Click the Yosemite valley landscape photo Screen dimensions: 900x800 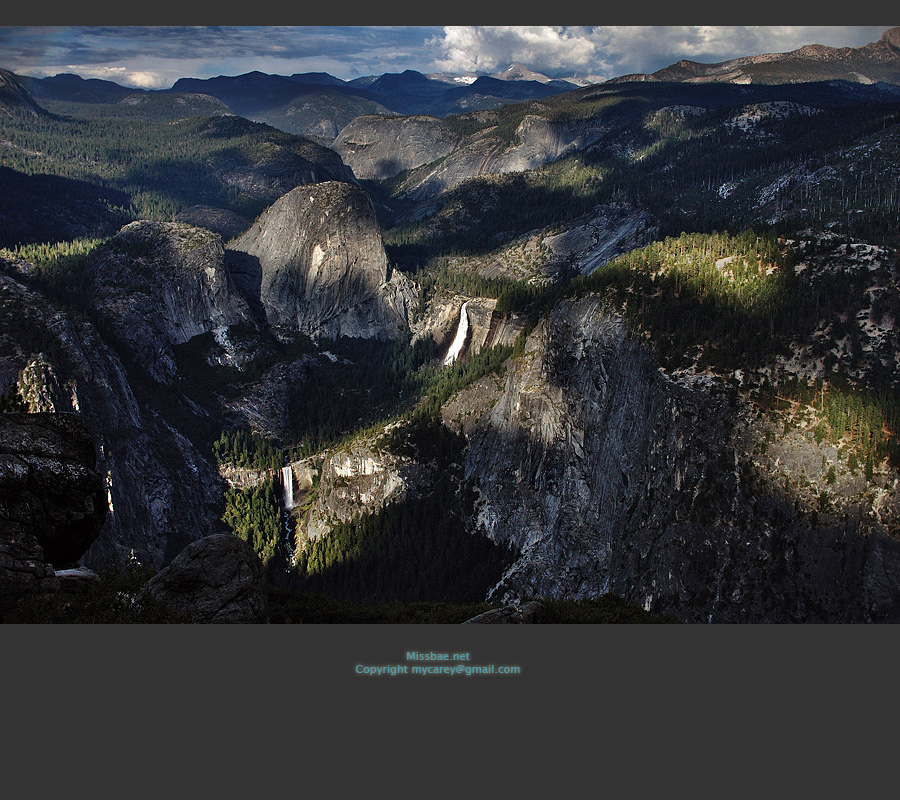pyautogui.click(x=450, y=325)
